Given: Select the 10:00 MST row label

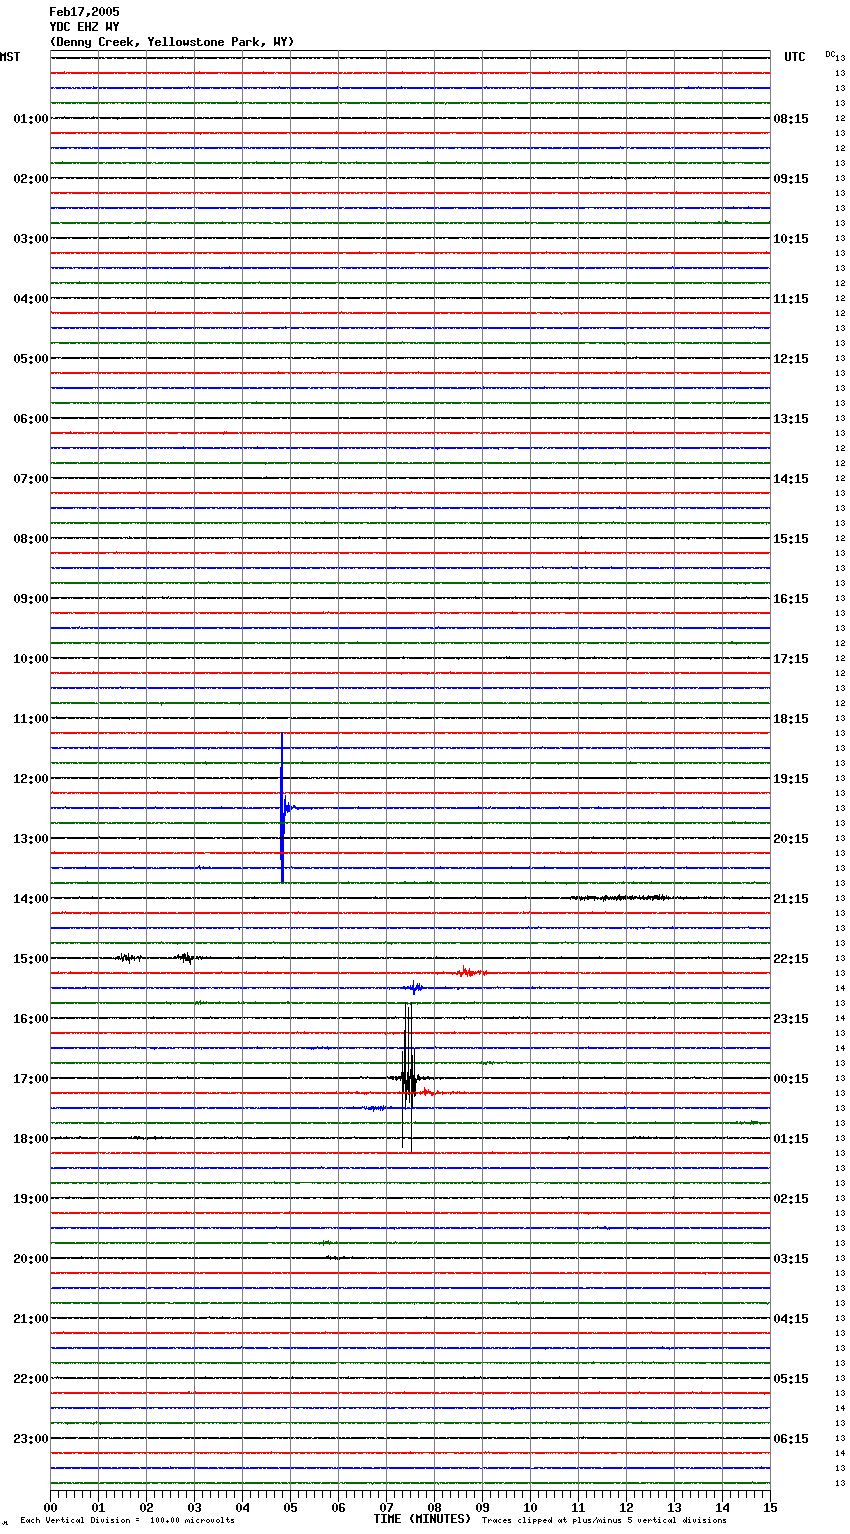Looking at the screenshot, I should tap(30, 659).
